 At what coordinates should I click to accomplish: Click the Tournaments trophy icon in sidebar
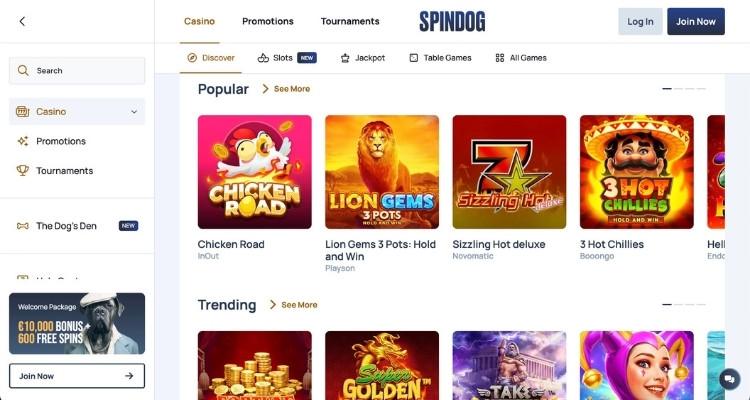(22, 170)
